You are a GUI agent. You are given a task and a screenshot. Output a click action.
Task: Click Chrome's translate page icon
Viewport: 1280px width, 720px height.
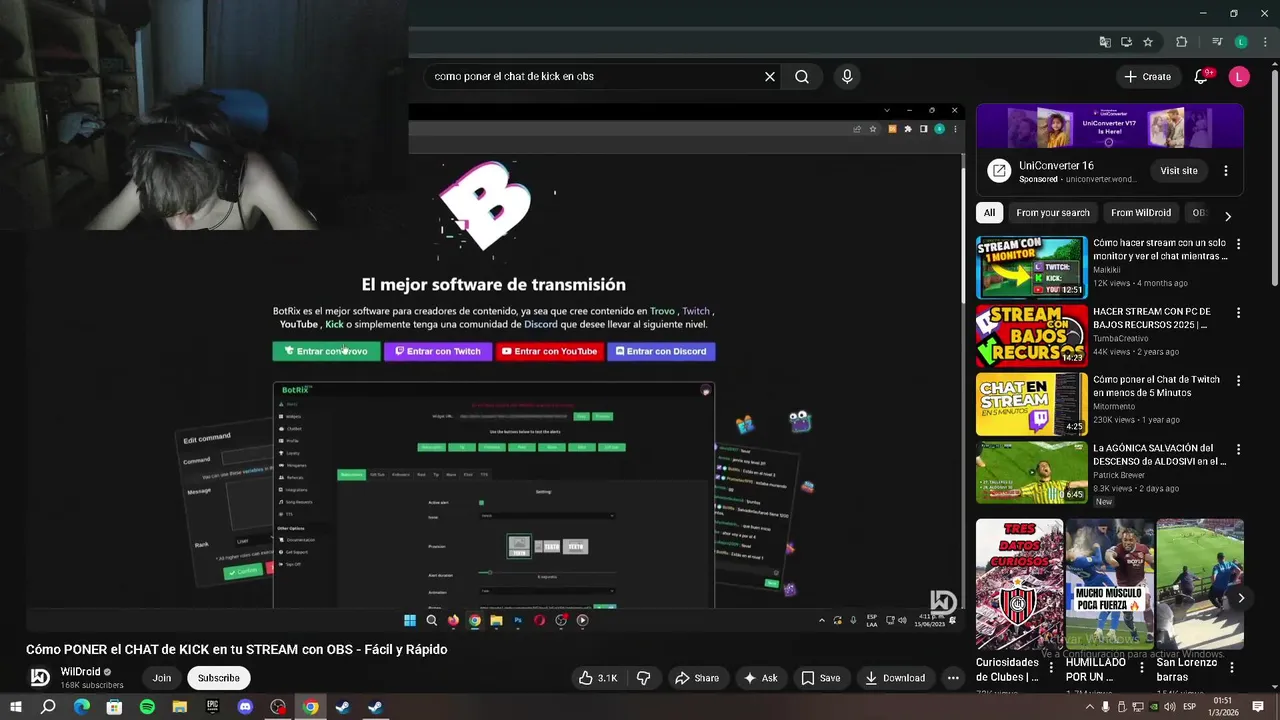[x=1105, y=42]
